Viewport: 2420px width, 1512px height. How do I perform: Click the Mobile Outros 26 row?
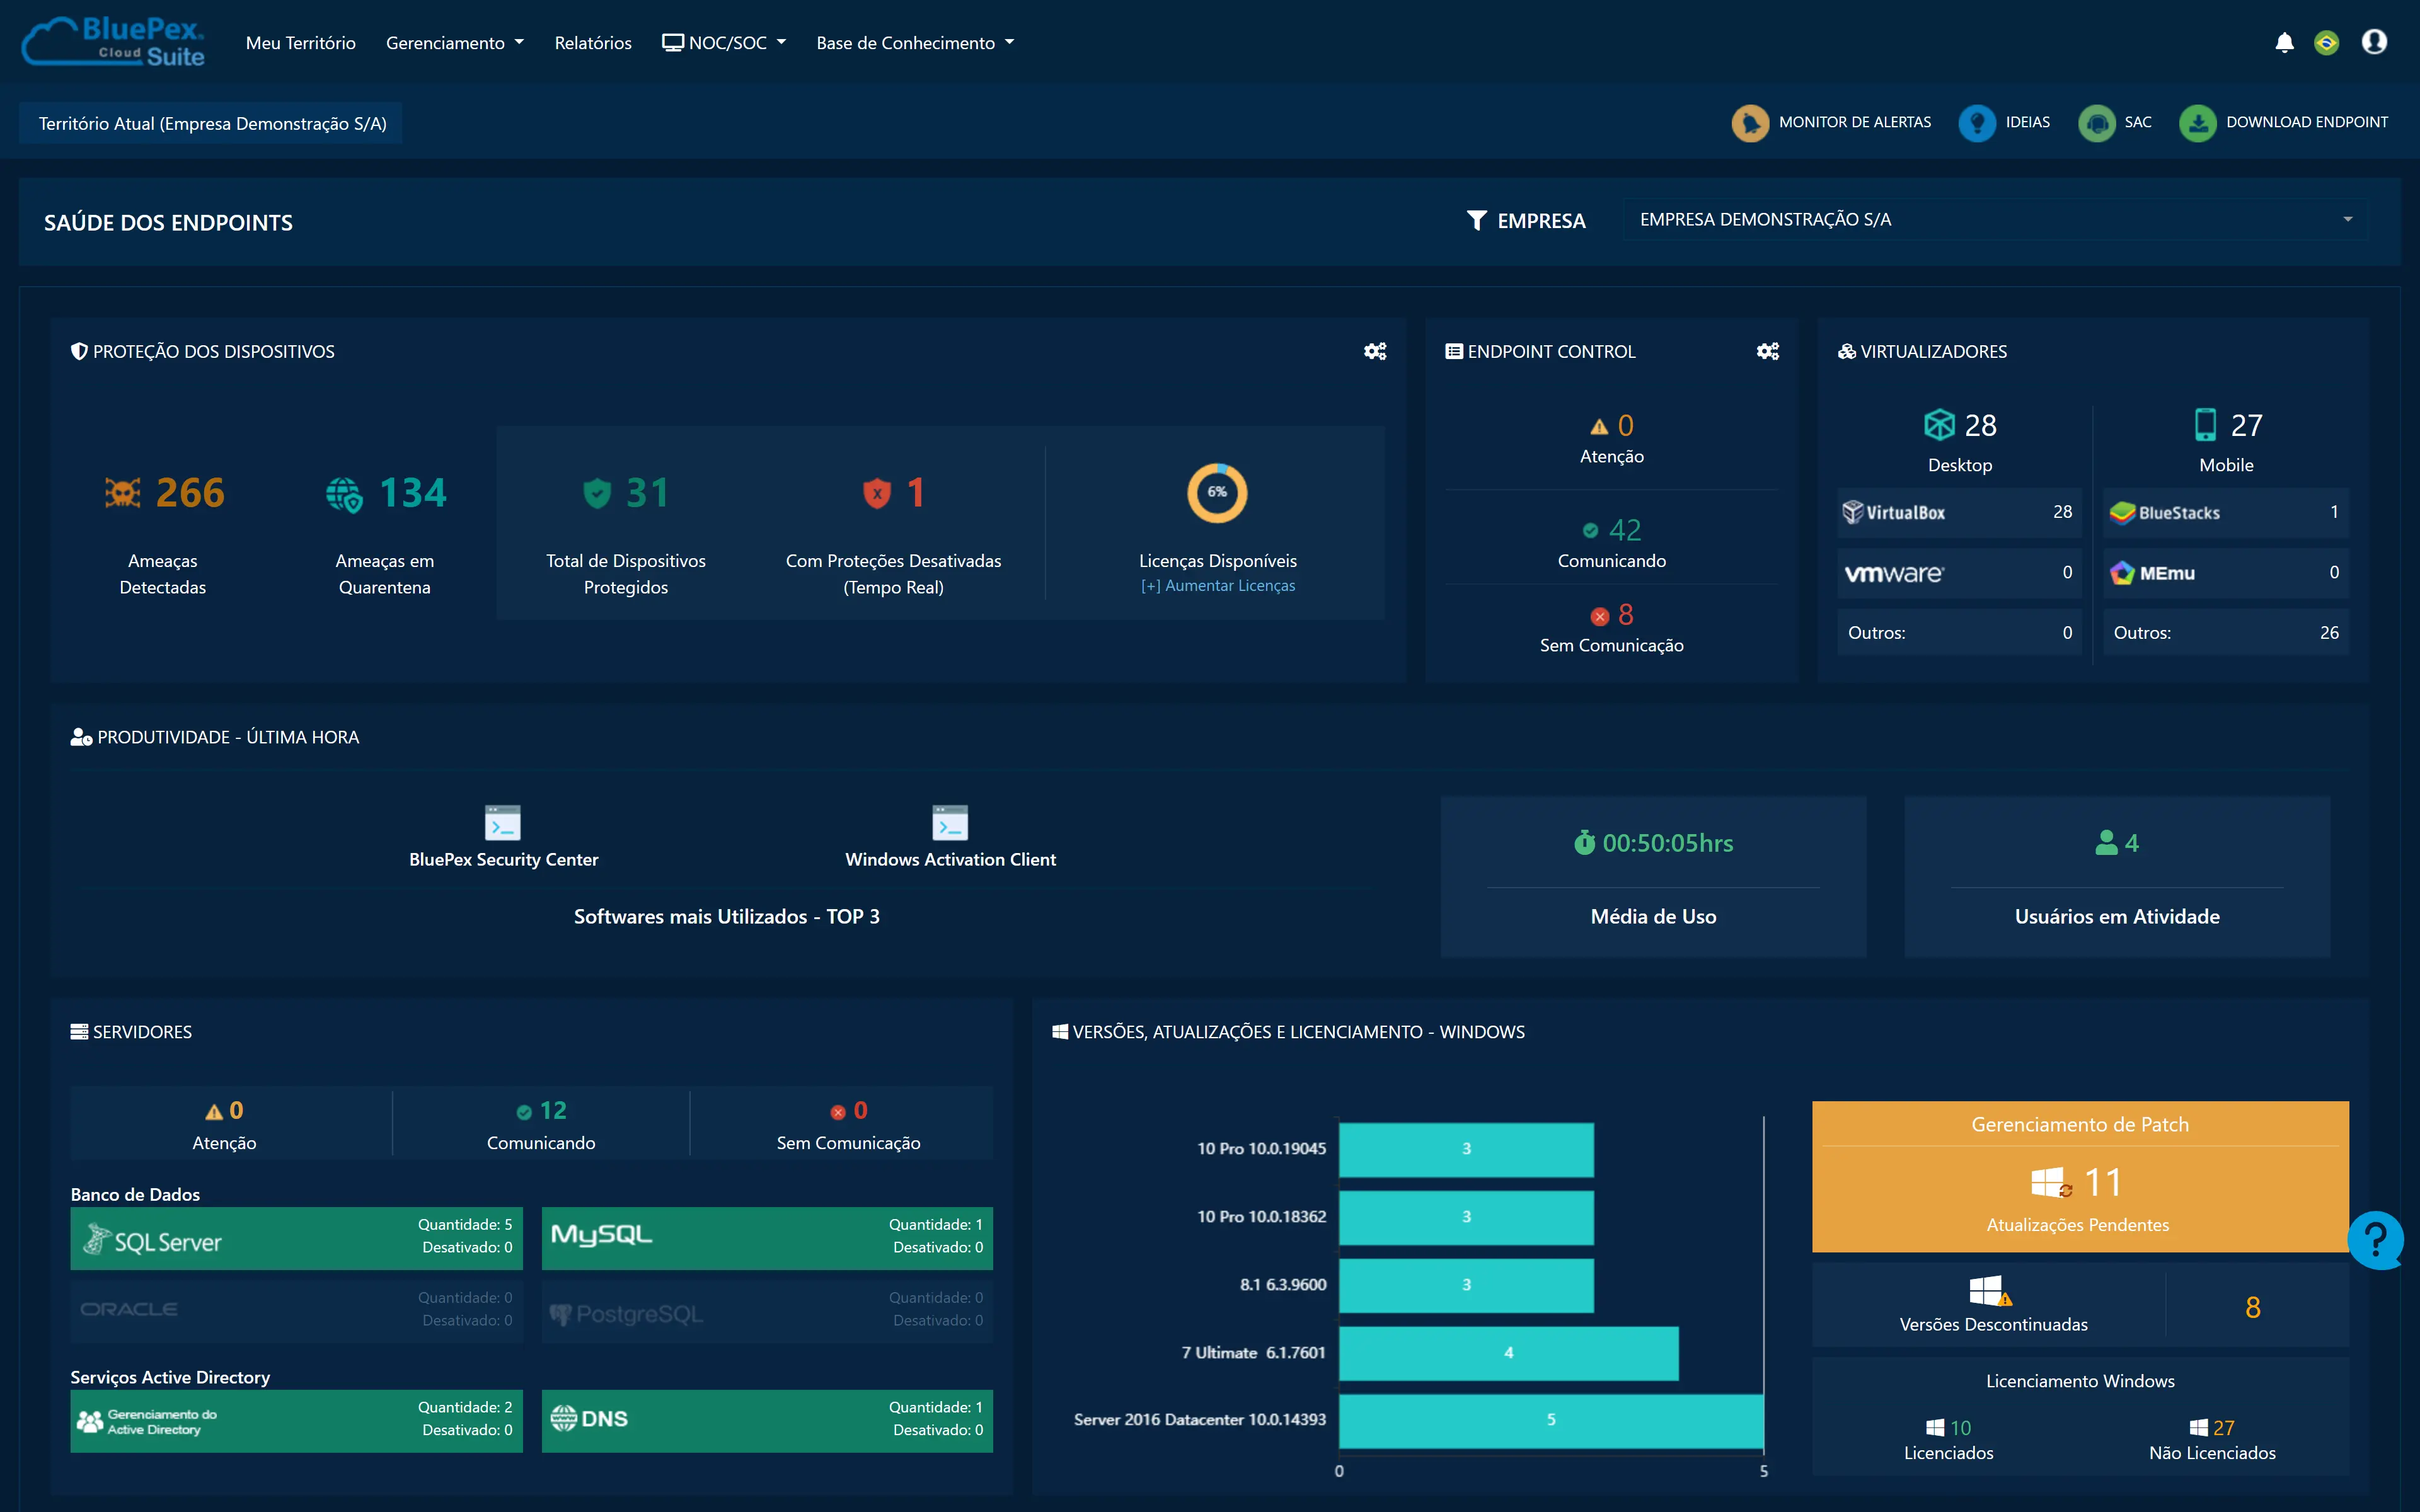[x=2226, y=633]
